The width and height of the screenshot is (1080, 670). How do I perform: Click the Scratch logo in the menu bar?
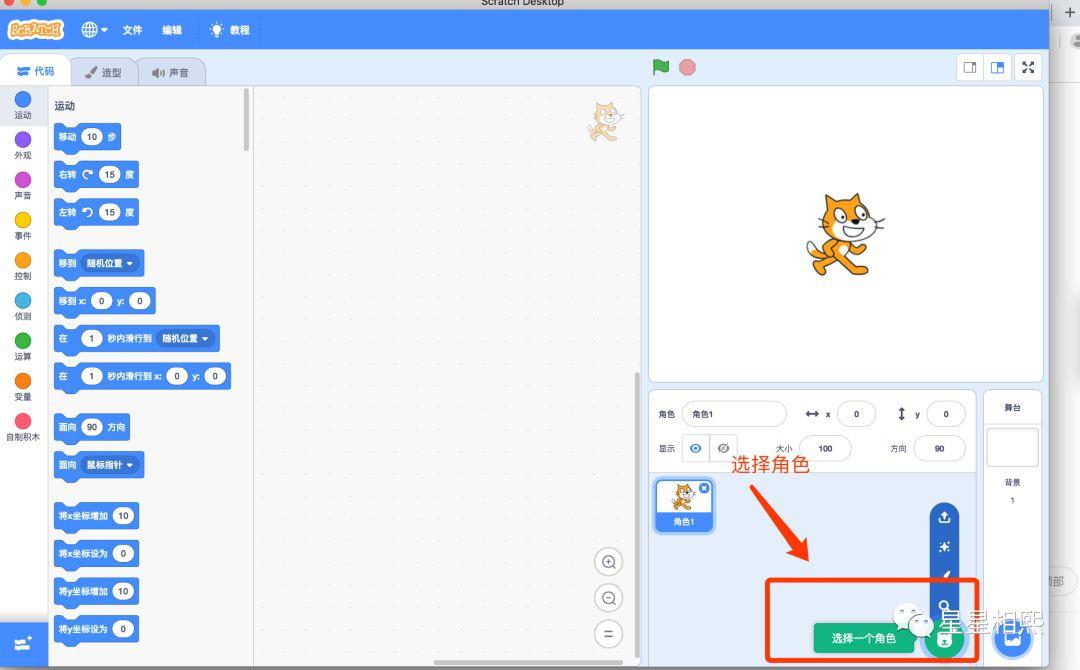(x=35, y=30)
